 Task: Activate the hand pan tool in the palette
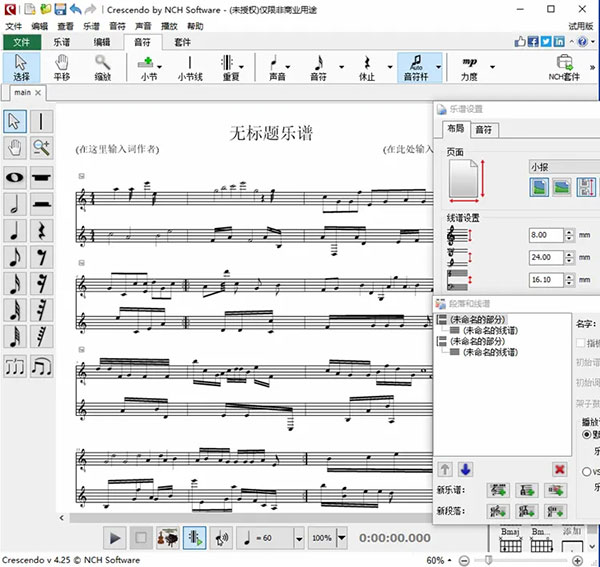point(16,148)
